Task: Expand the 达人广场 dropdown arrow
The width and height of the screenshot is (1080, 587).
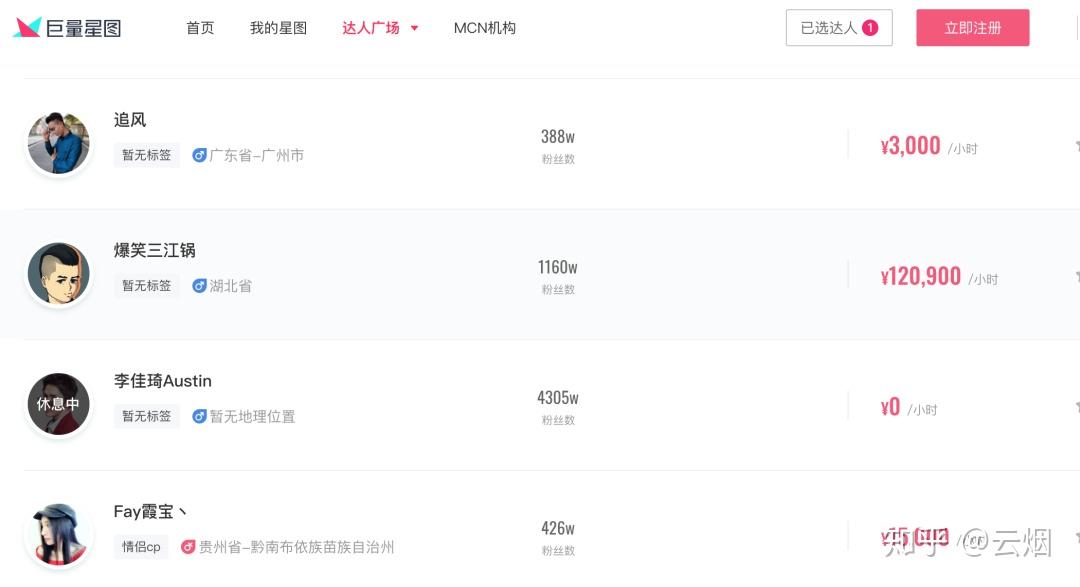Action: coord(415,29)
